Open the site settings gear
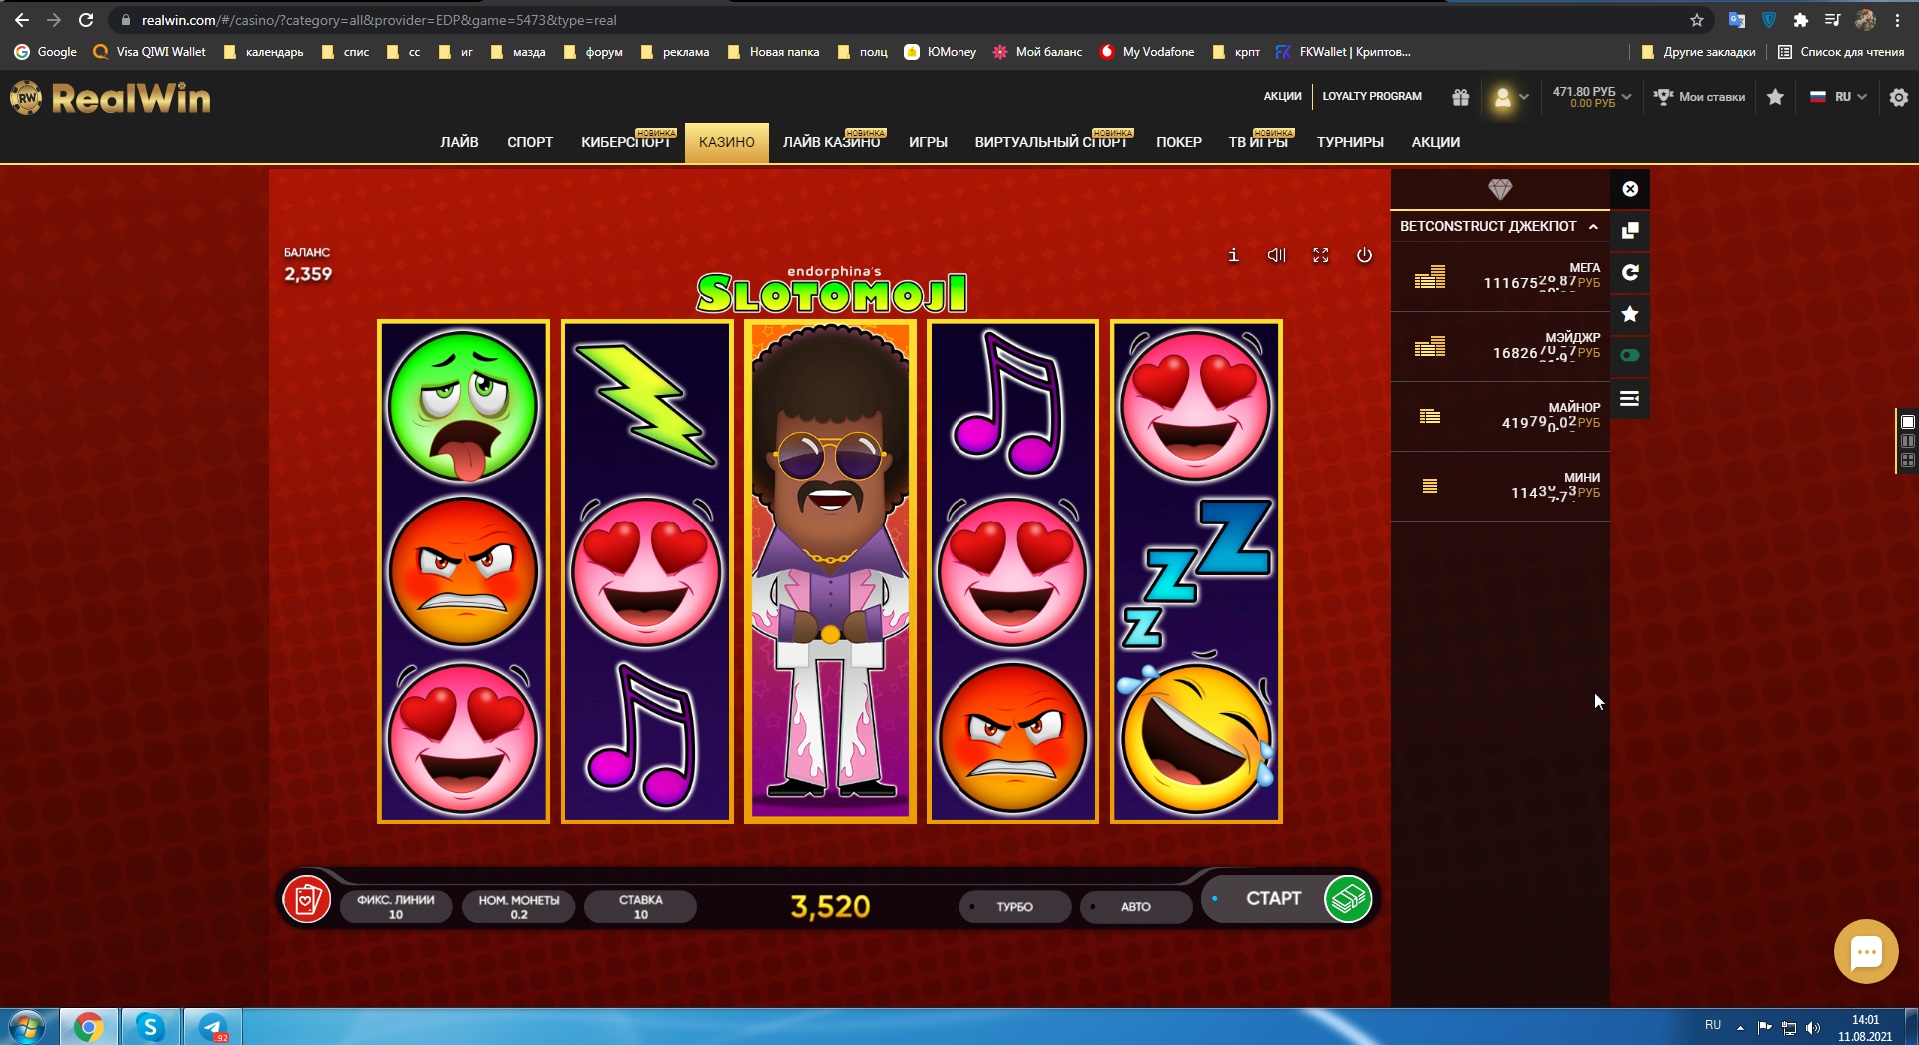1919x1045 pixels. [x=1898, y=97]
